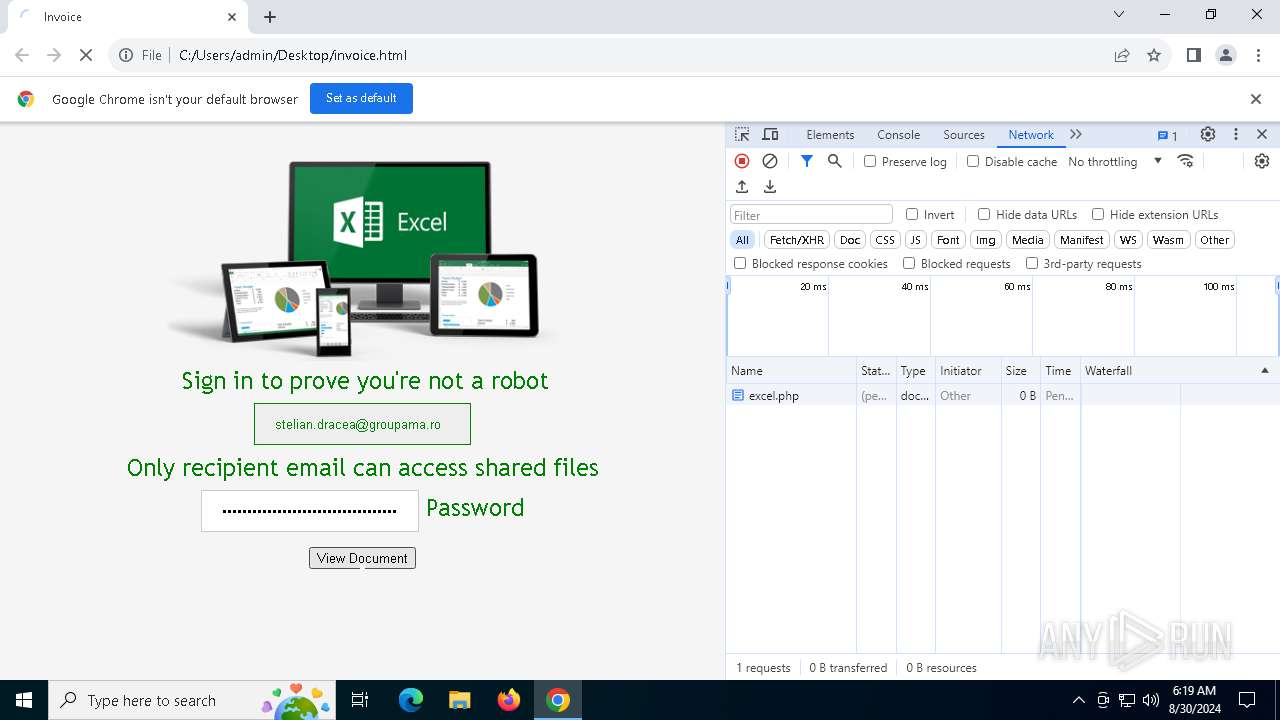
Task: Open DevTools customize three-dot menu
Action: pos(1236,134)
